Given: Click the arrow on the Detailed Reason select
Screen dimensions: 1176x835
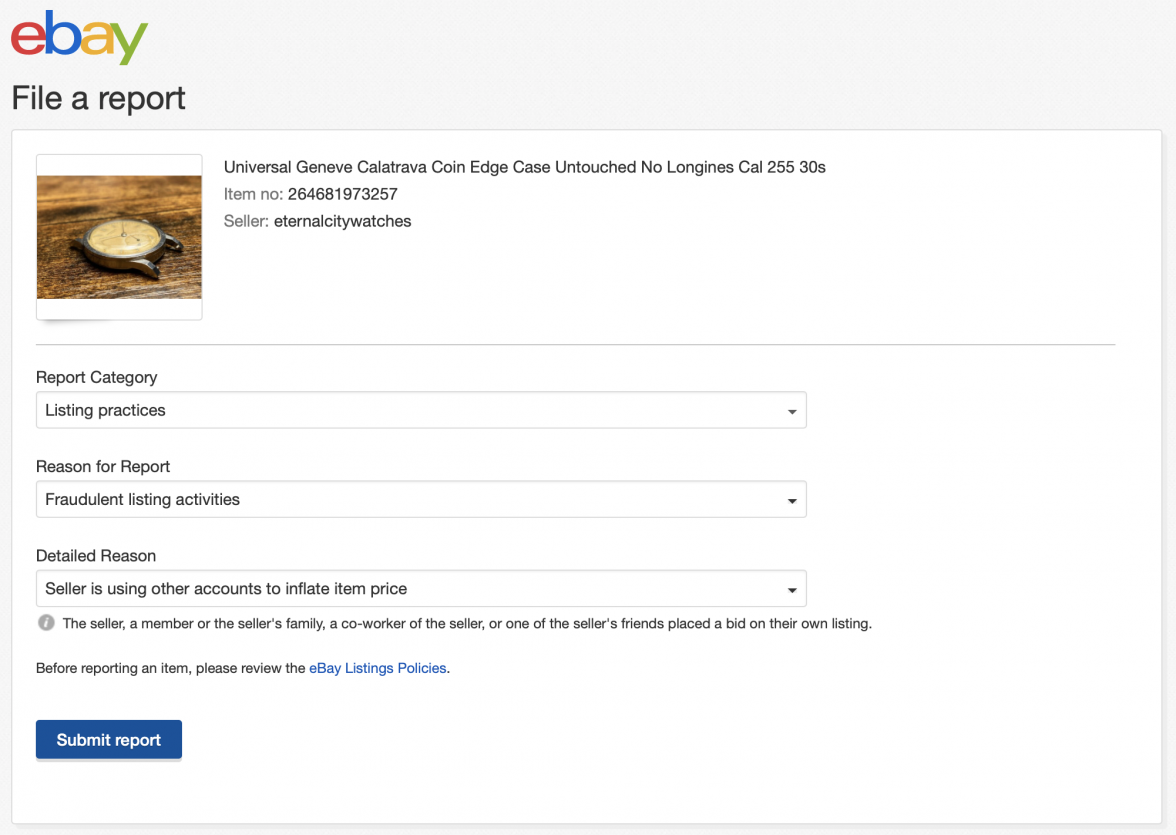Looking at the screenshot, I should (791, 590).
